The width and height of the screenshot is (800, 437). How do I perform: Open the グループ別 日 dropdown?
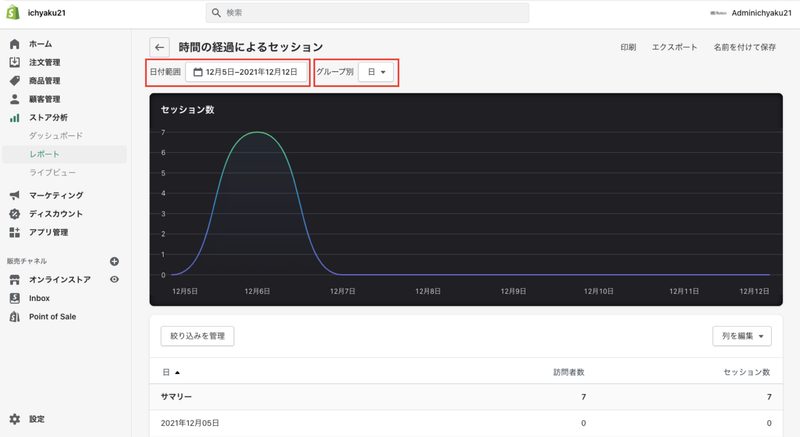point(377,72)
